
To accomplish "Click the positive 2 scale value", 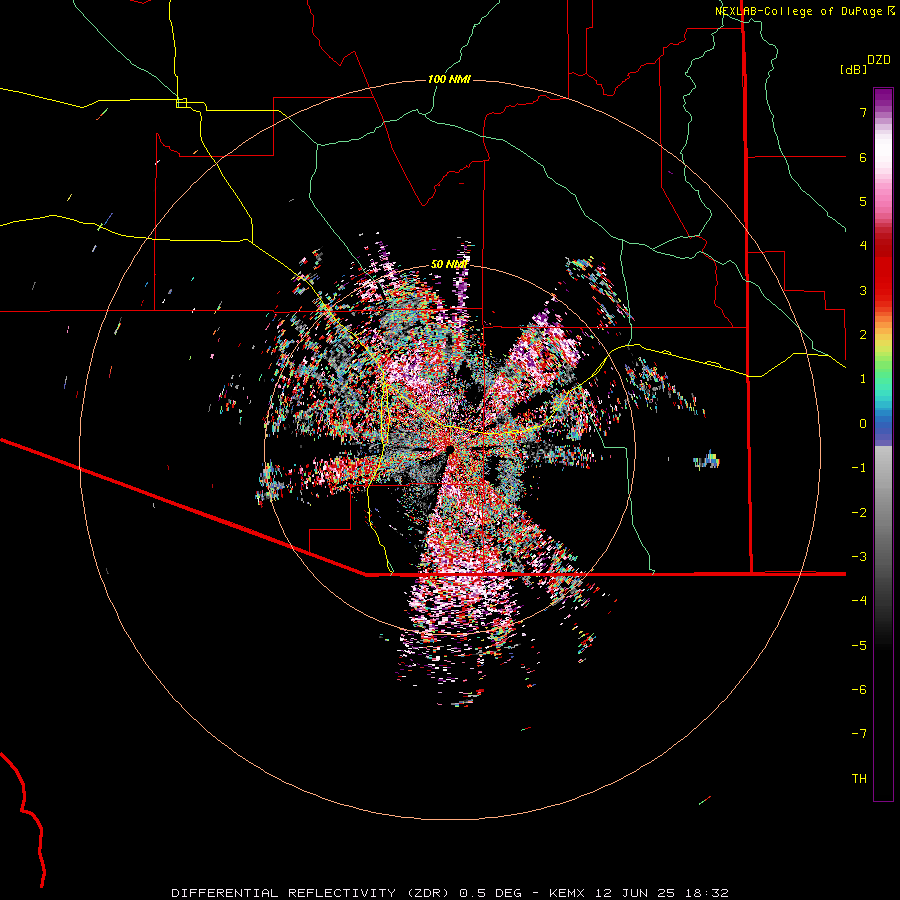I will tap(863, 335).
